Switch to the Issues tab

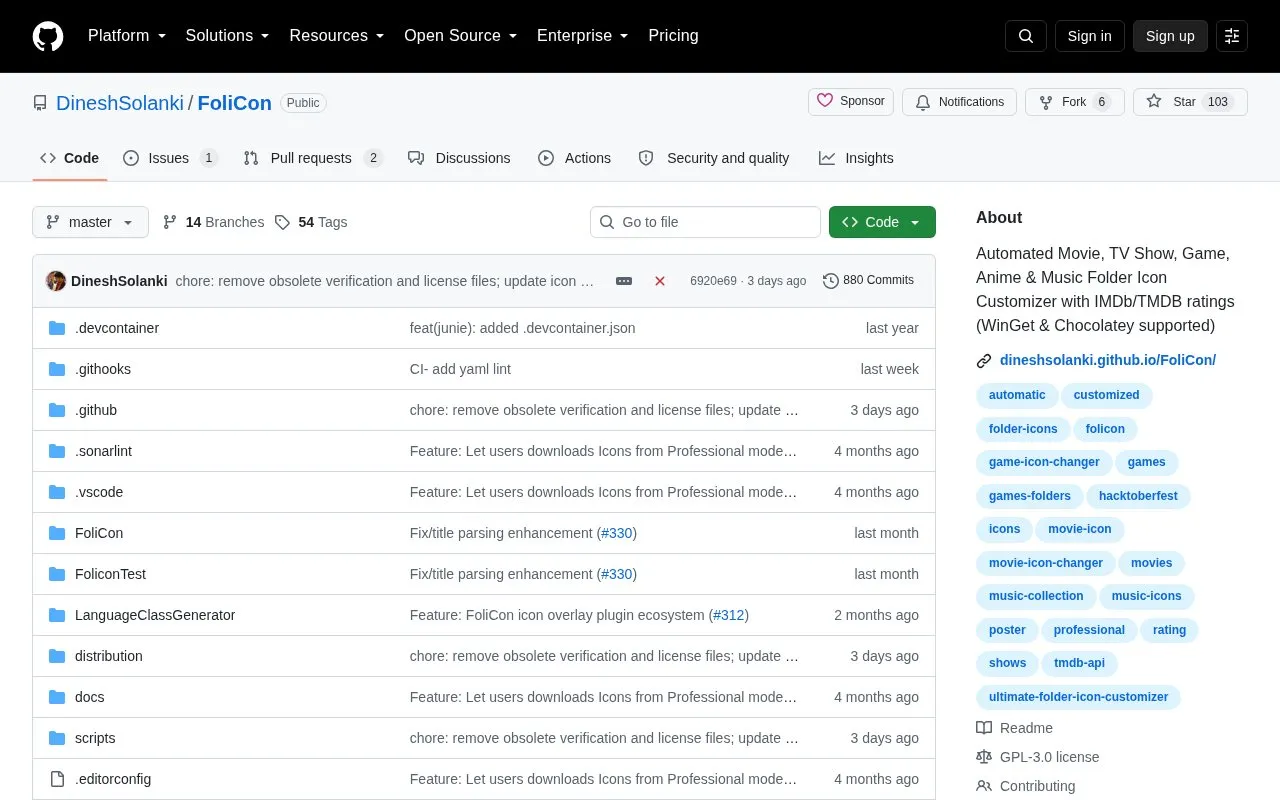click(170, 158)
